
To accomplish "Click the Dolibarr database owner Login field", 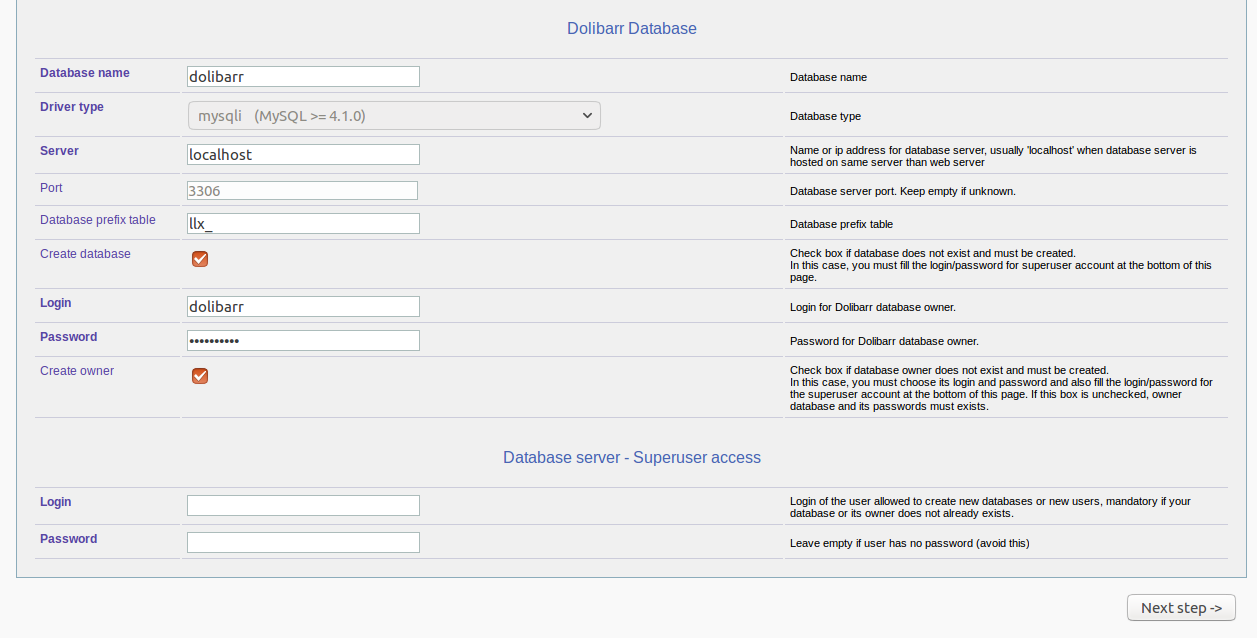I will 303,307.
